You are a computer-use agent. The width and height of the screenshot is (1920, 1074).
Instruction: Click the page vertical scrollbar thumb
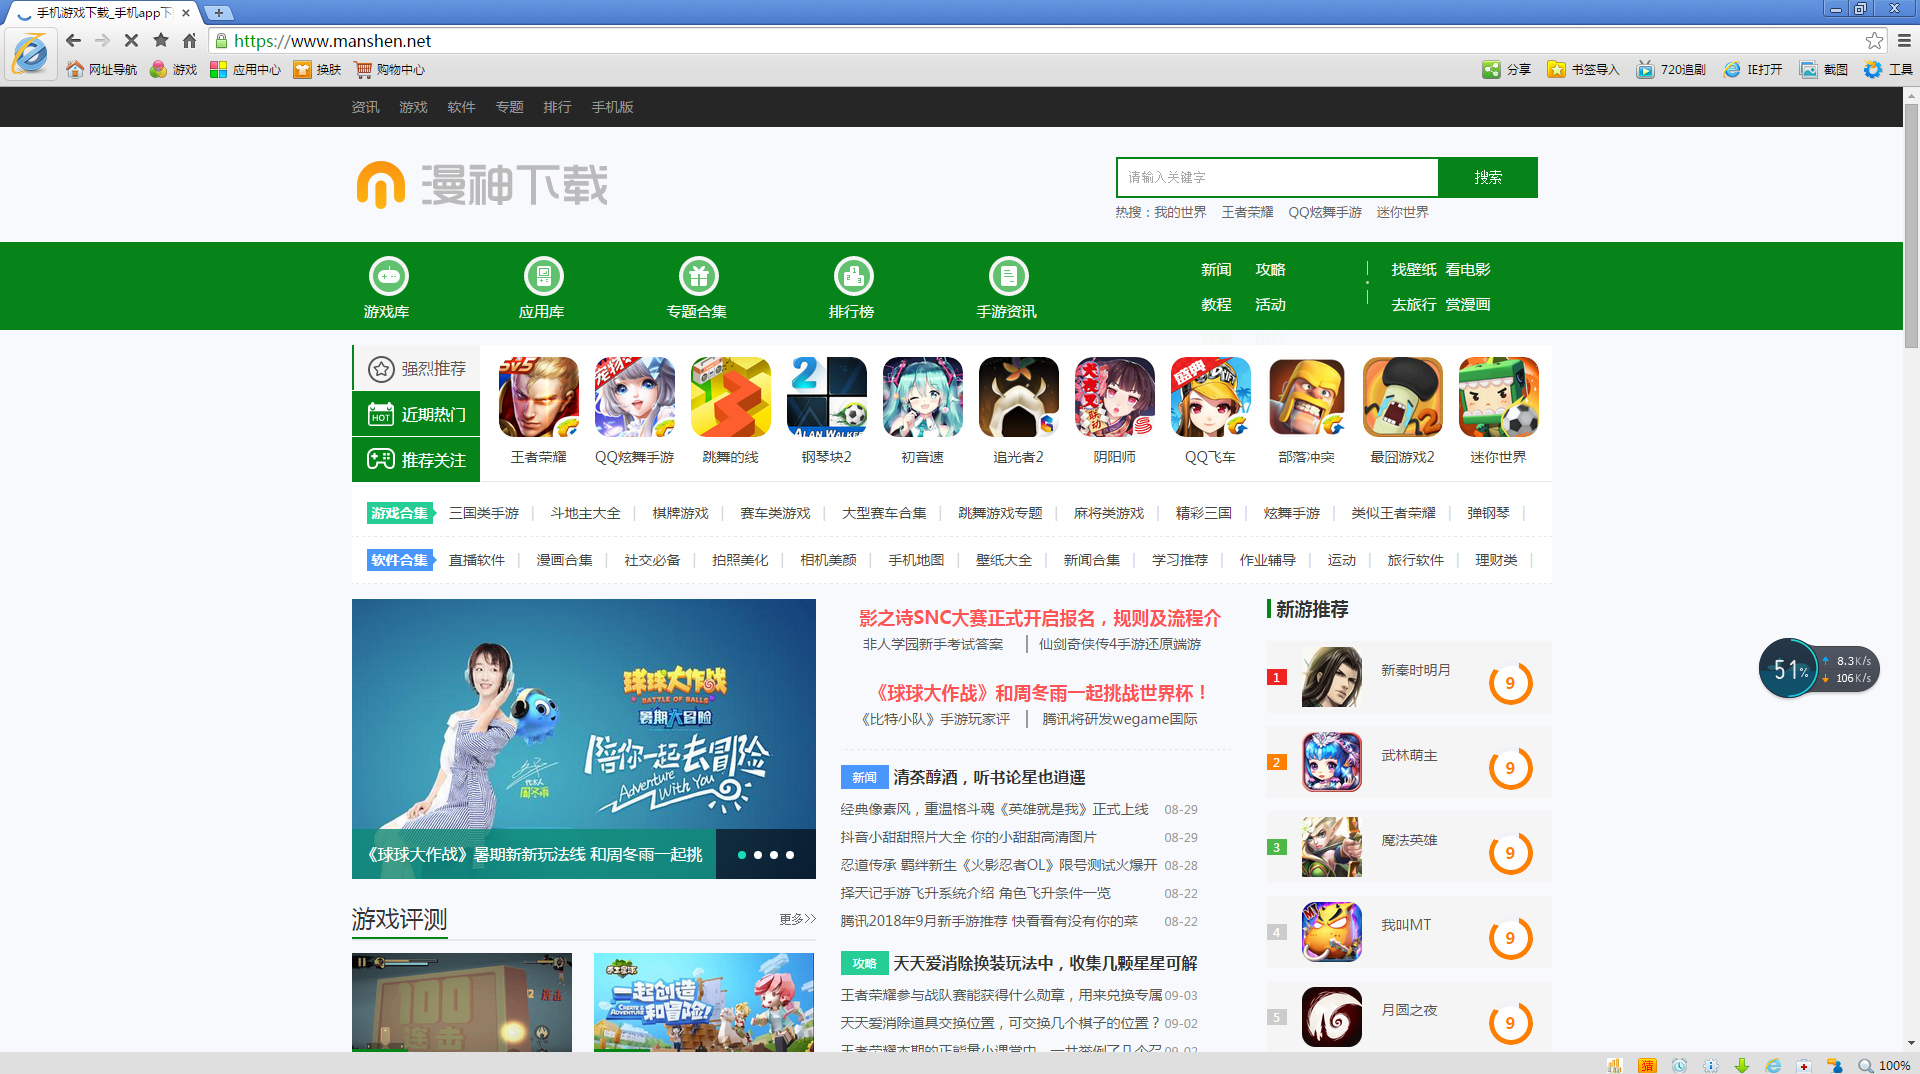(x=1911, y=225)
